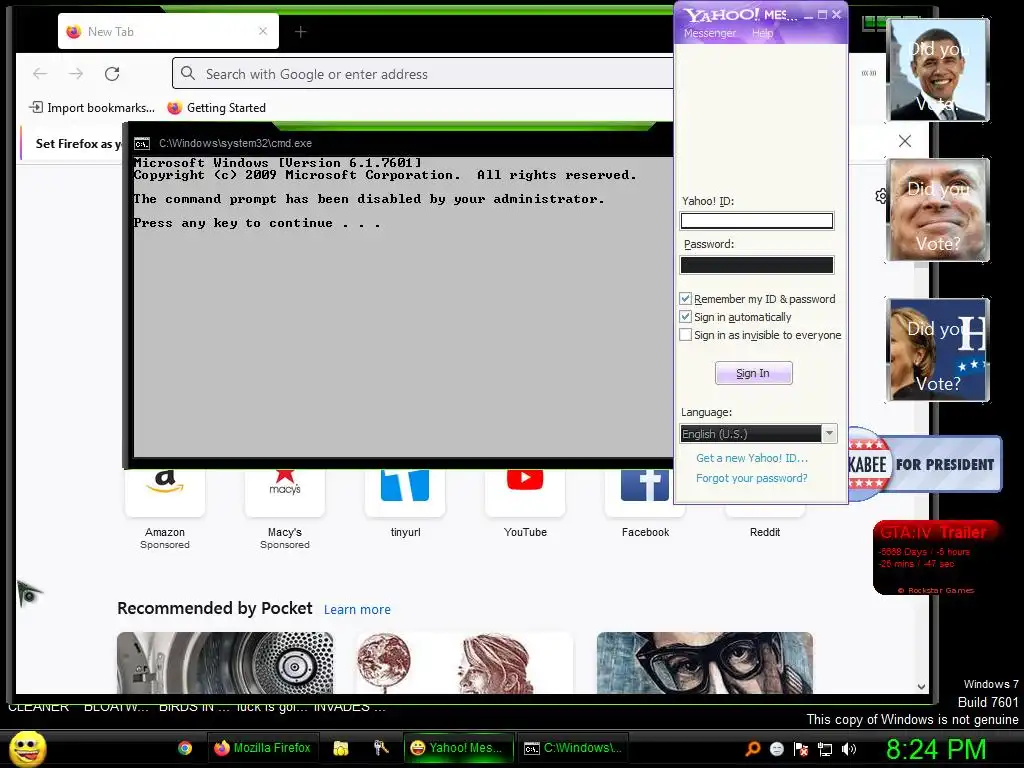The image size is (1024, 768).
Task: Click Forgot your password? link
Action: click(x=752, y=478)
